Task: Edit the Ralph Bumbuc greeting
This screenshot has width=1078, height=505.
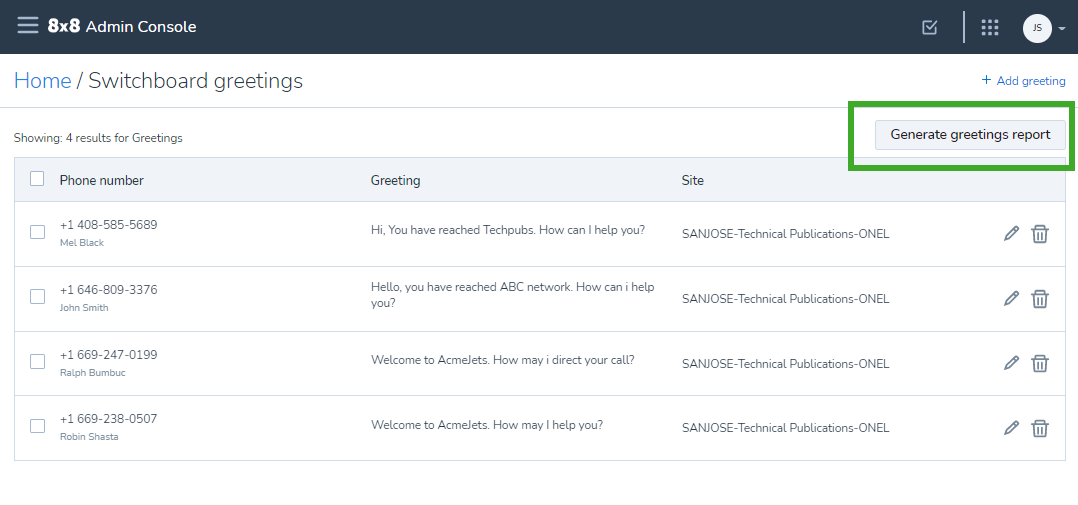Action: coord(1011,362)
